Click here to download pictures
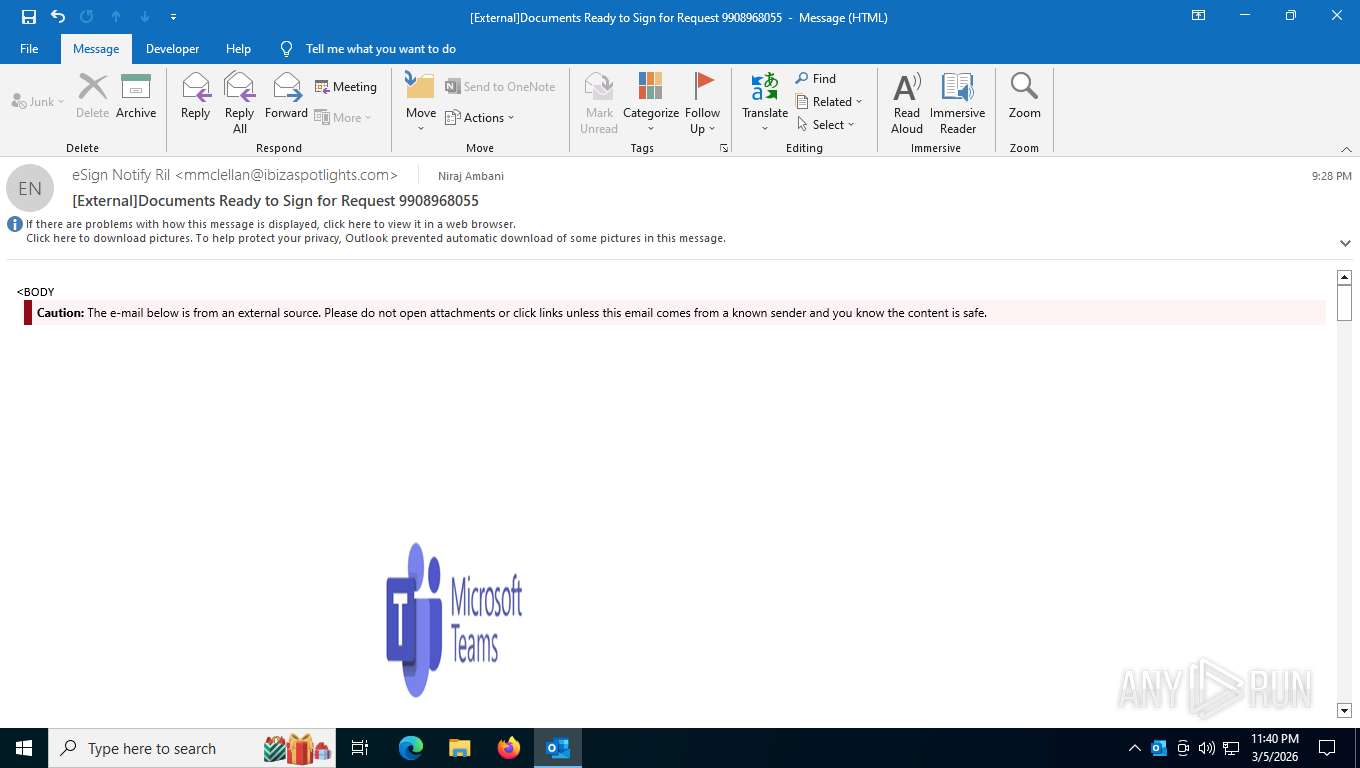 click(375, 238)
